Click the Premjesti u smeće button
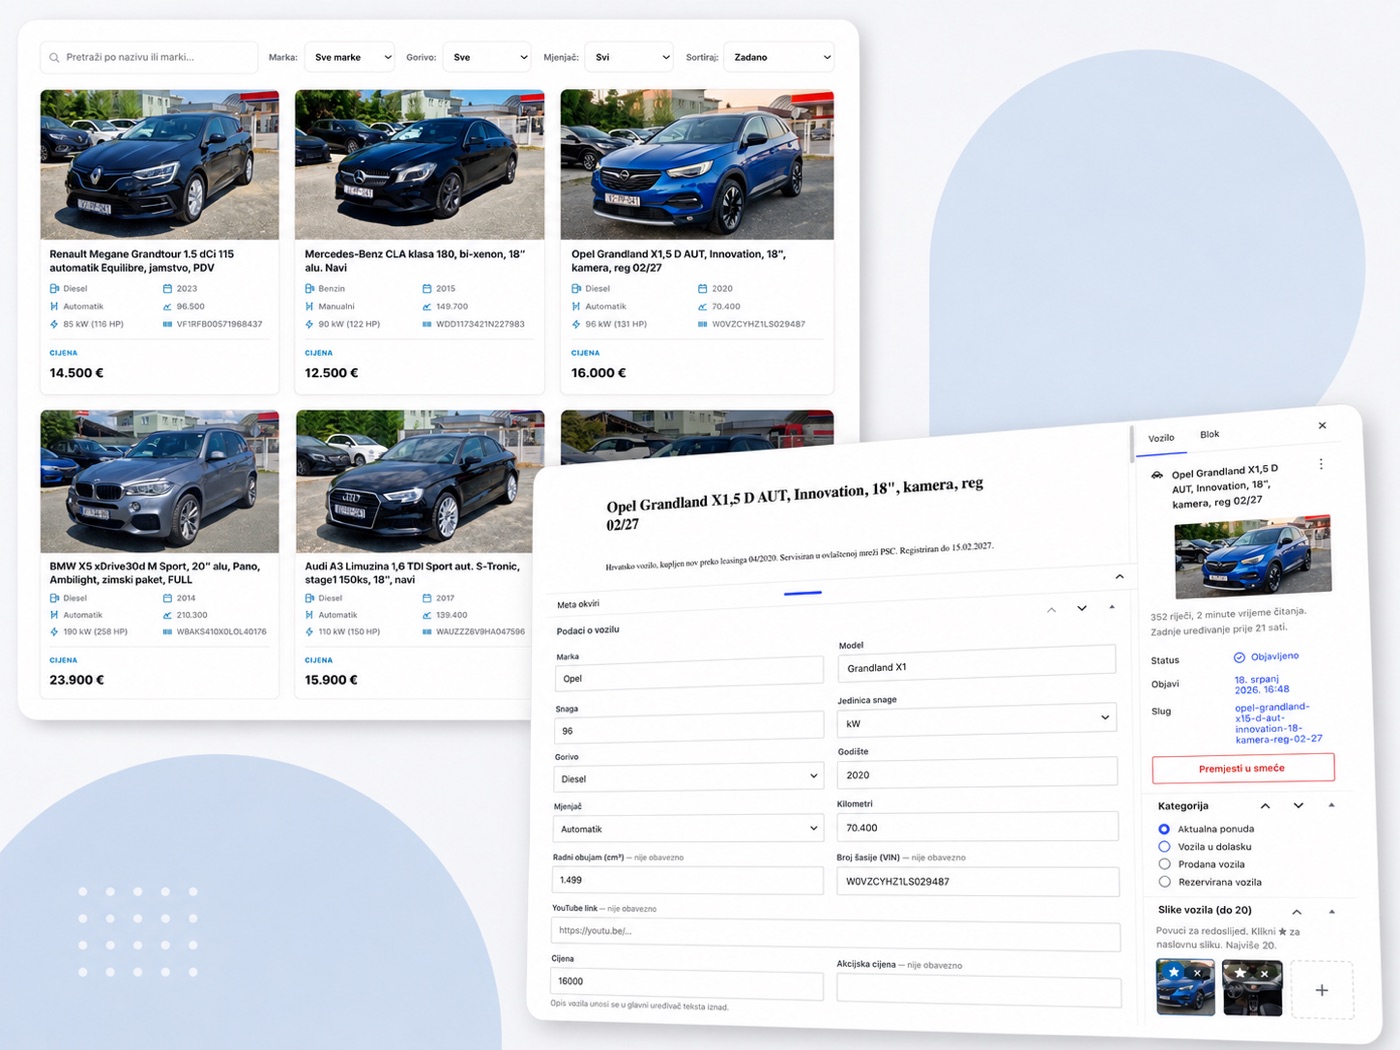1400x1050 pixels. tap(1243, 768)
